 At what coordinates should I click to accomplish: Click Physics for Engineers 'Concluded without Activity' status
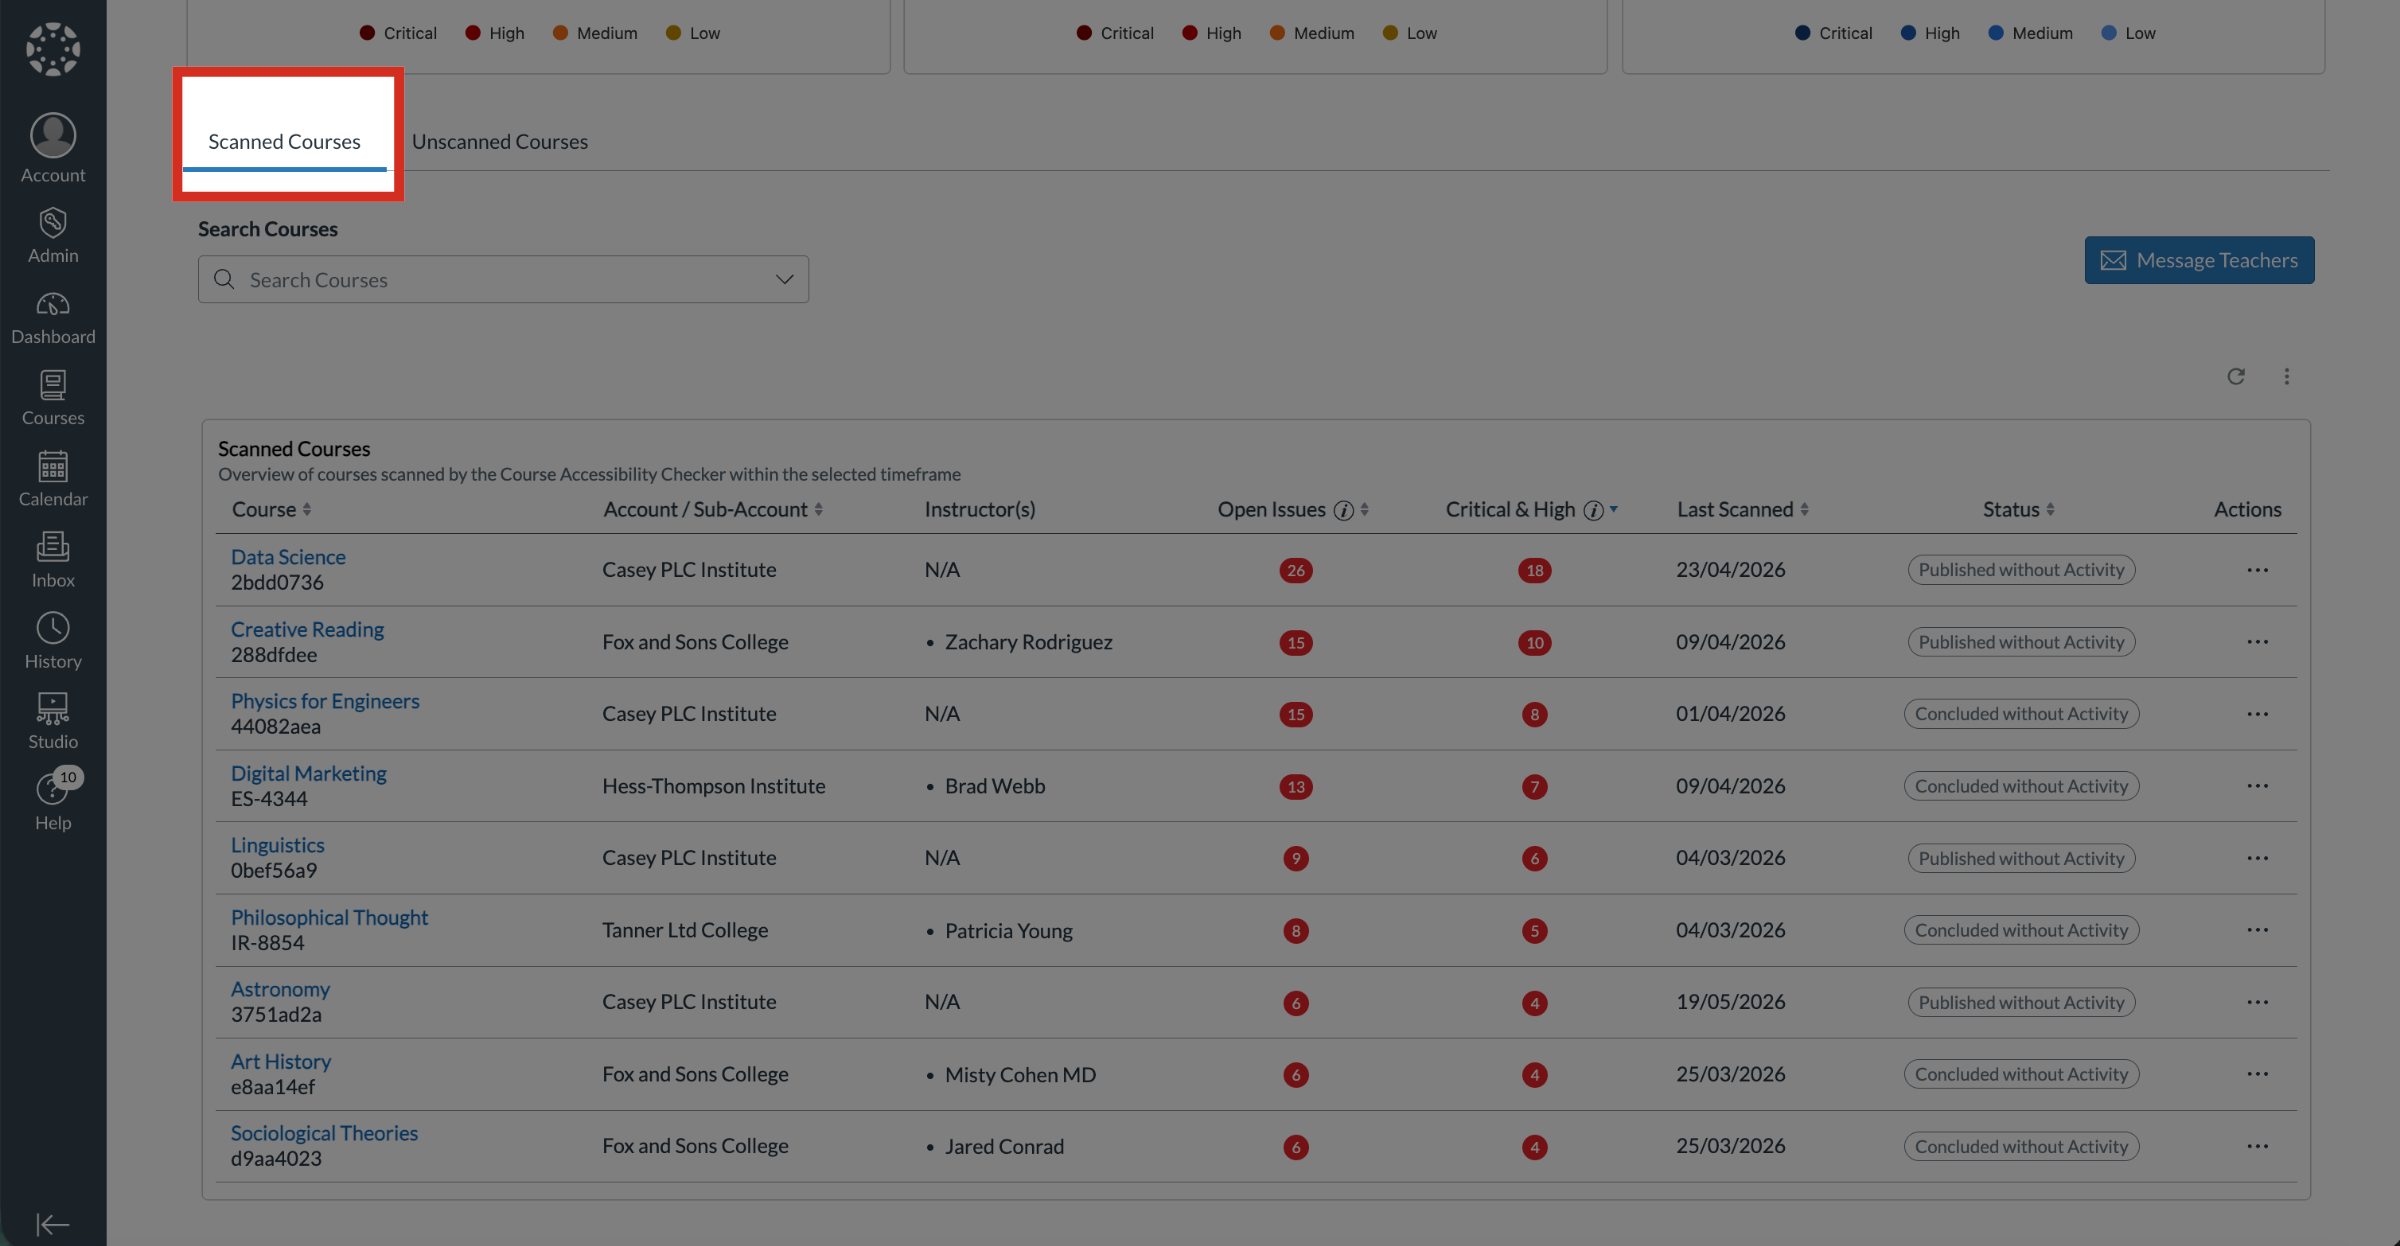click(2021, 714)
